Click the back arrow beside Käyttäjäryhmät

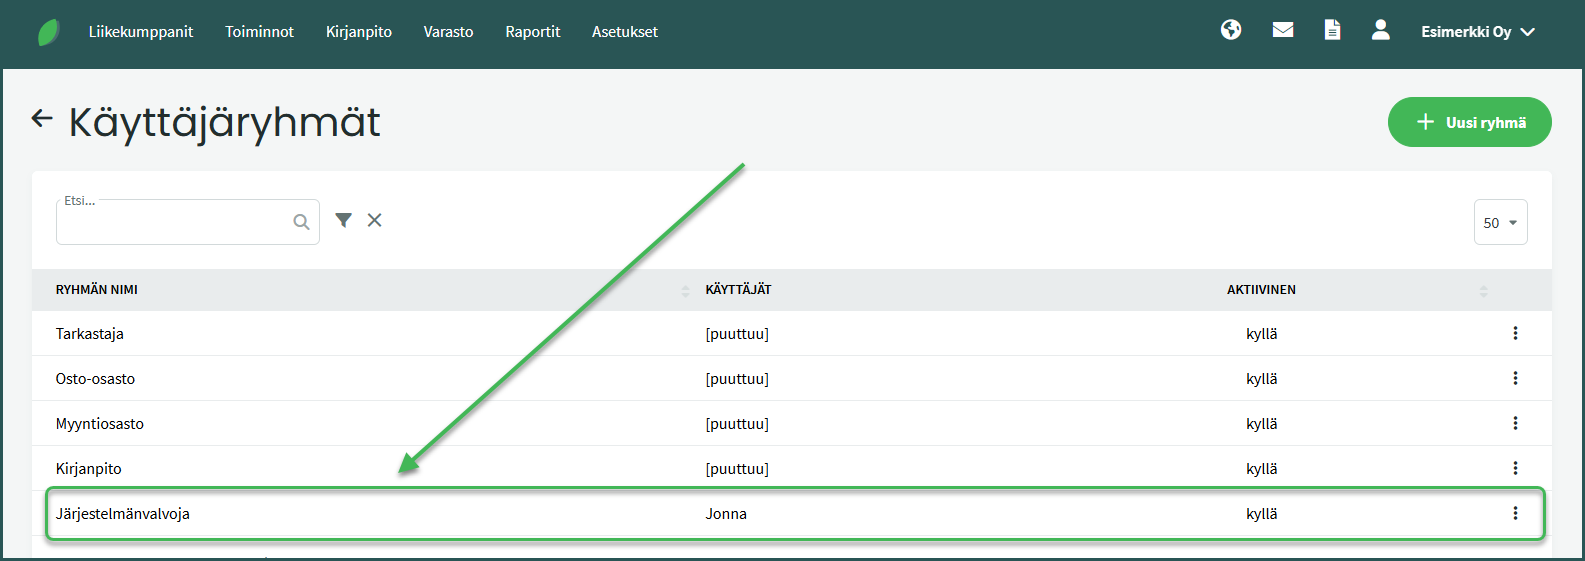coord(41,119)
